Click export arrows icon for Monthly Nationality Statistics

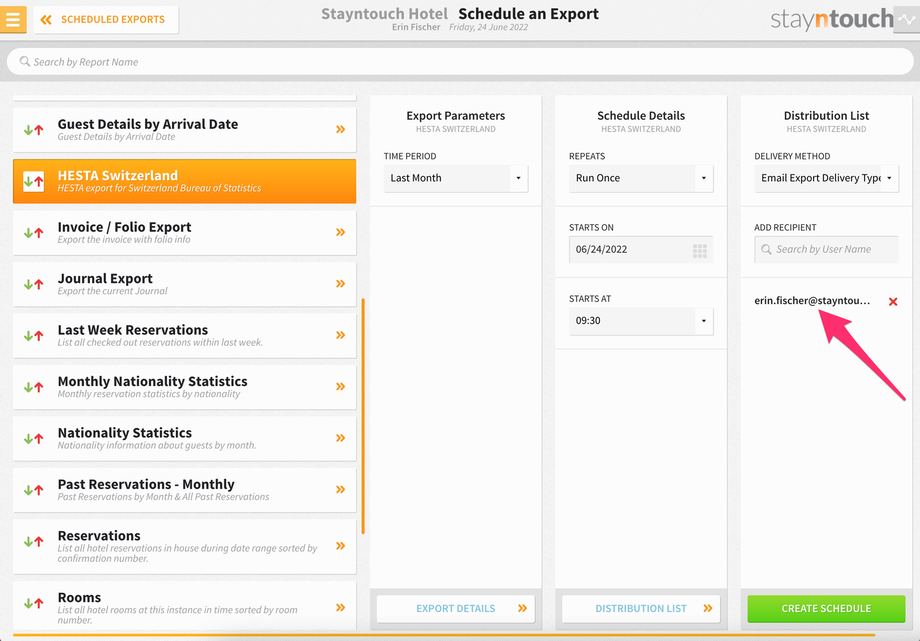33,387
